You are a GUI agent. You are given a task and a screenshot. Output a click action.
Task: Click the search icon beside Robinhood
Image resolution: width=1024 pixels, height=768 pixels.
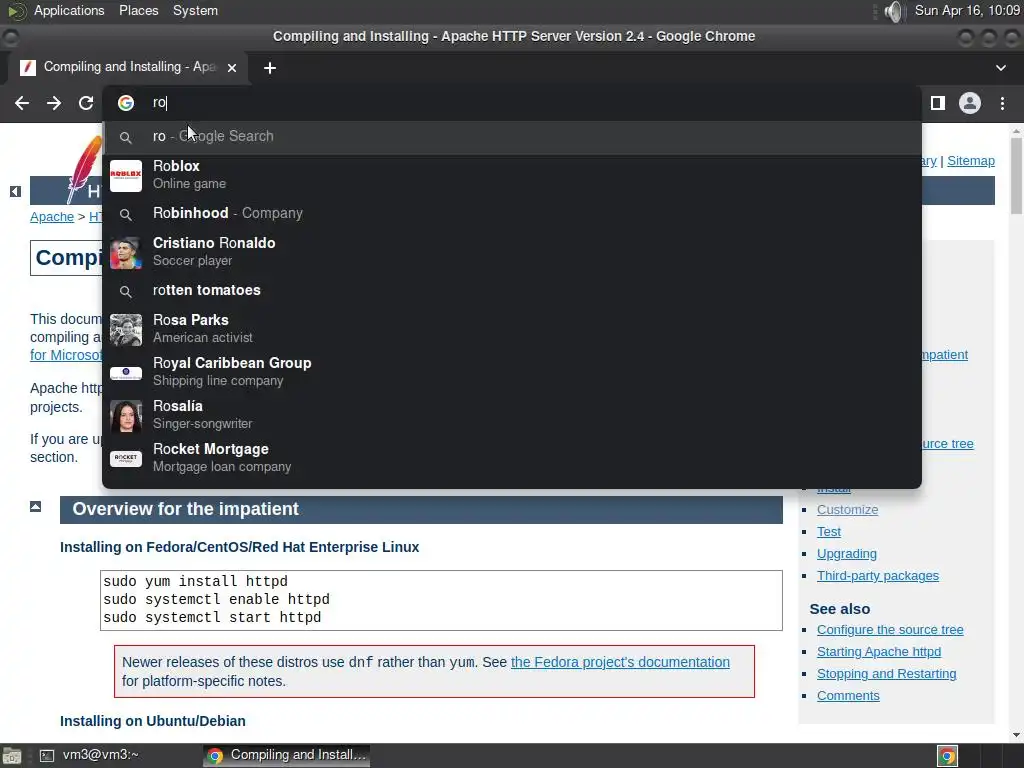tap(125, 215)
